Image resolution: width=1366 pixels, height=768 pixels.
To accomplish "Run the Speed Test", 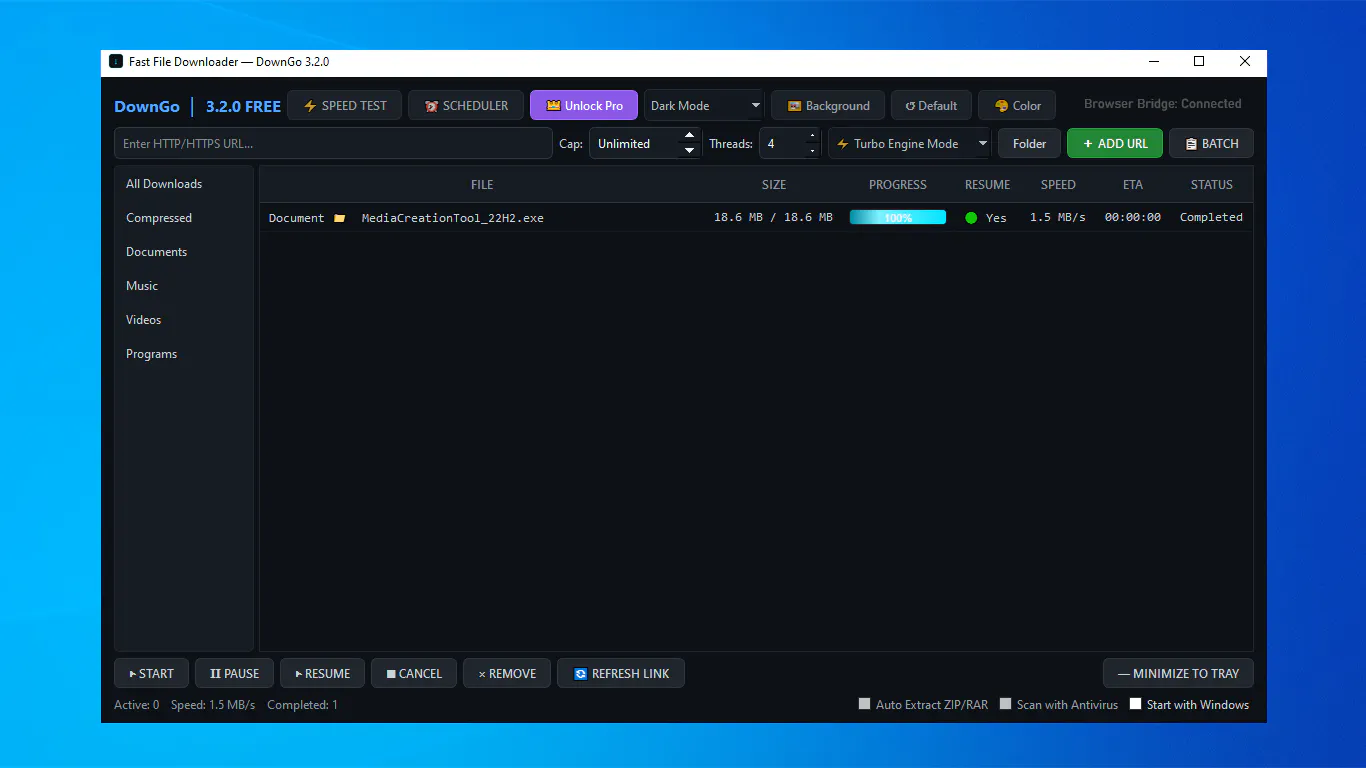I will click(345, 105).
